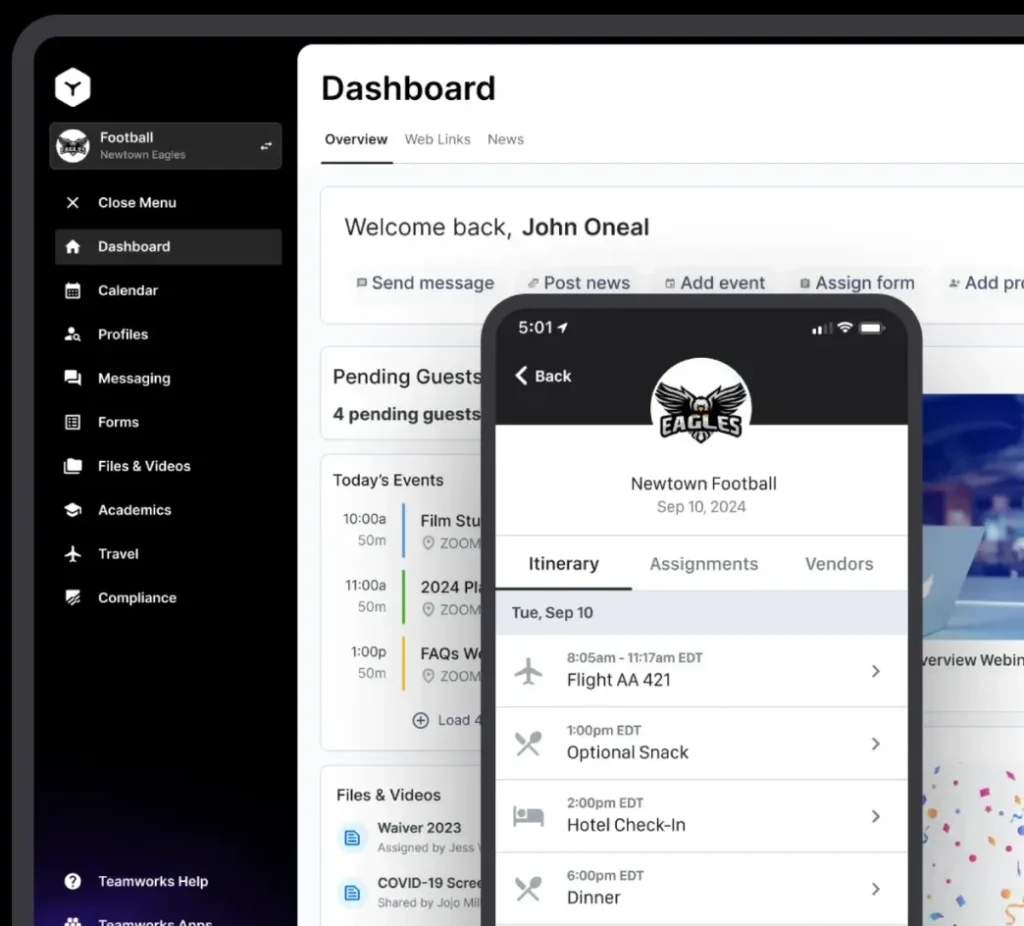Open the Forms sidebar icon
This screenshot has height=926, width=1024.
(x=72, y=422)
